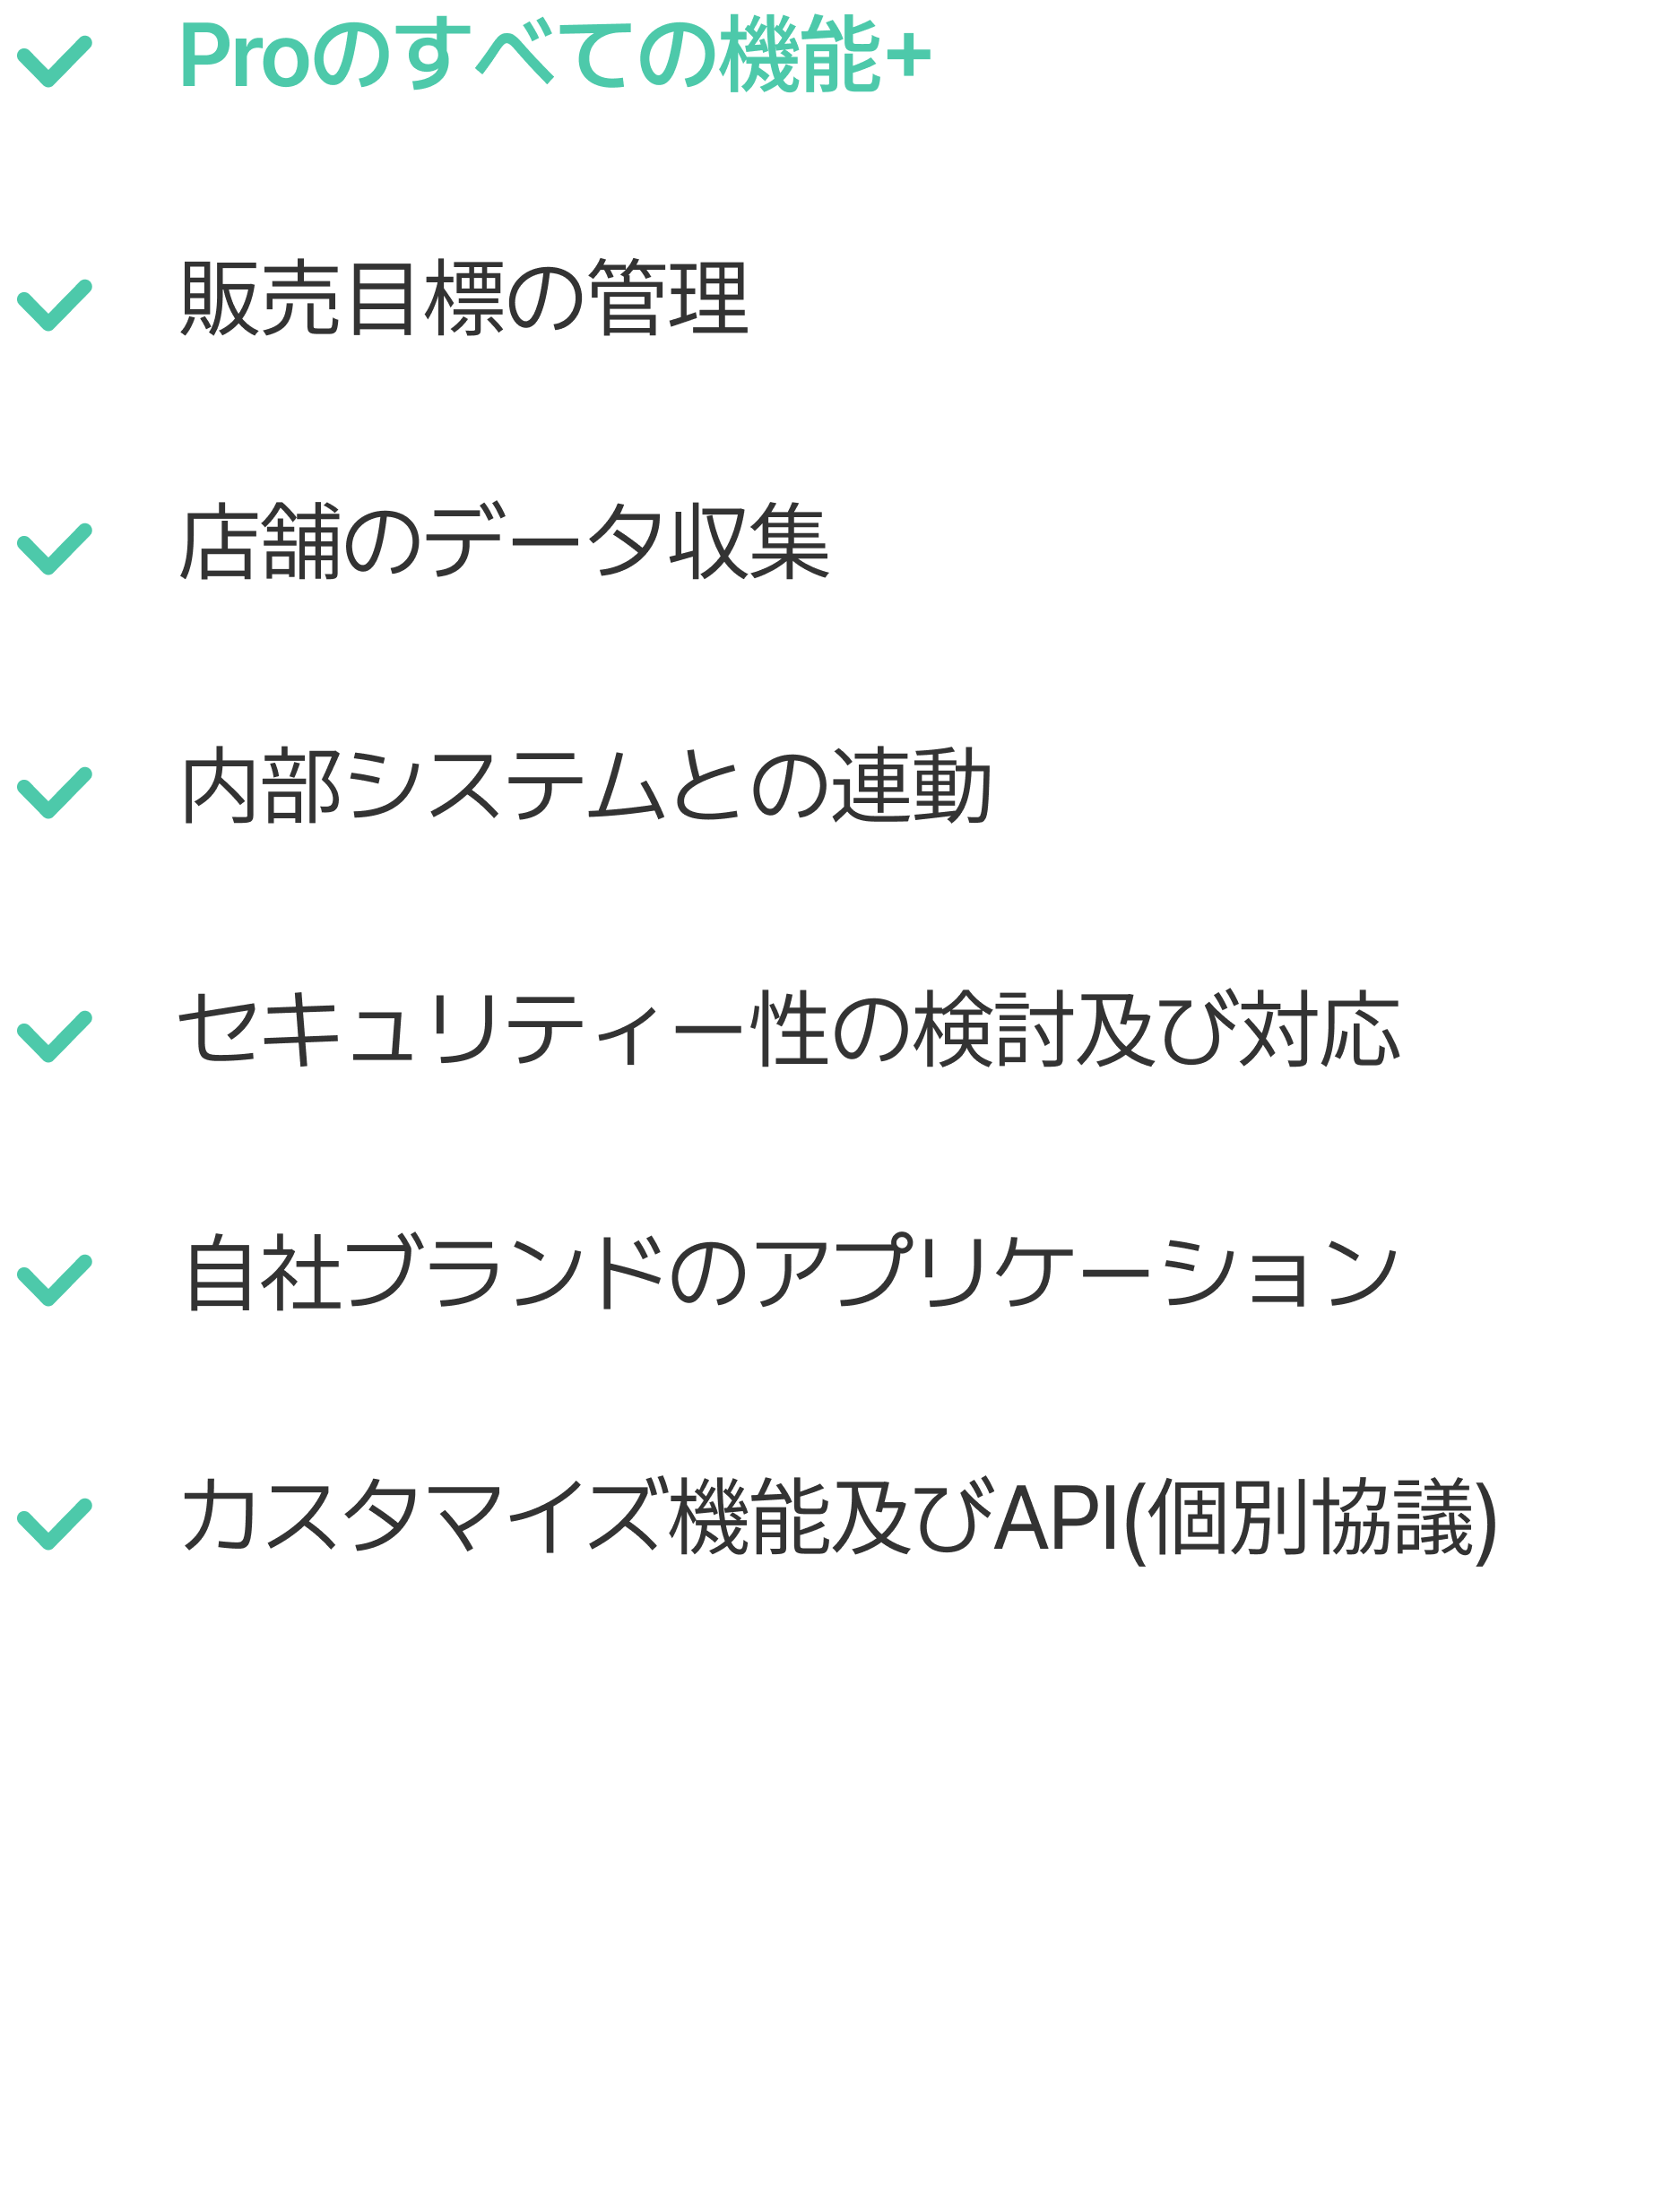
Task: Select the green Proのすべての機能+ heading
Action: (555, 55)
